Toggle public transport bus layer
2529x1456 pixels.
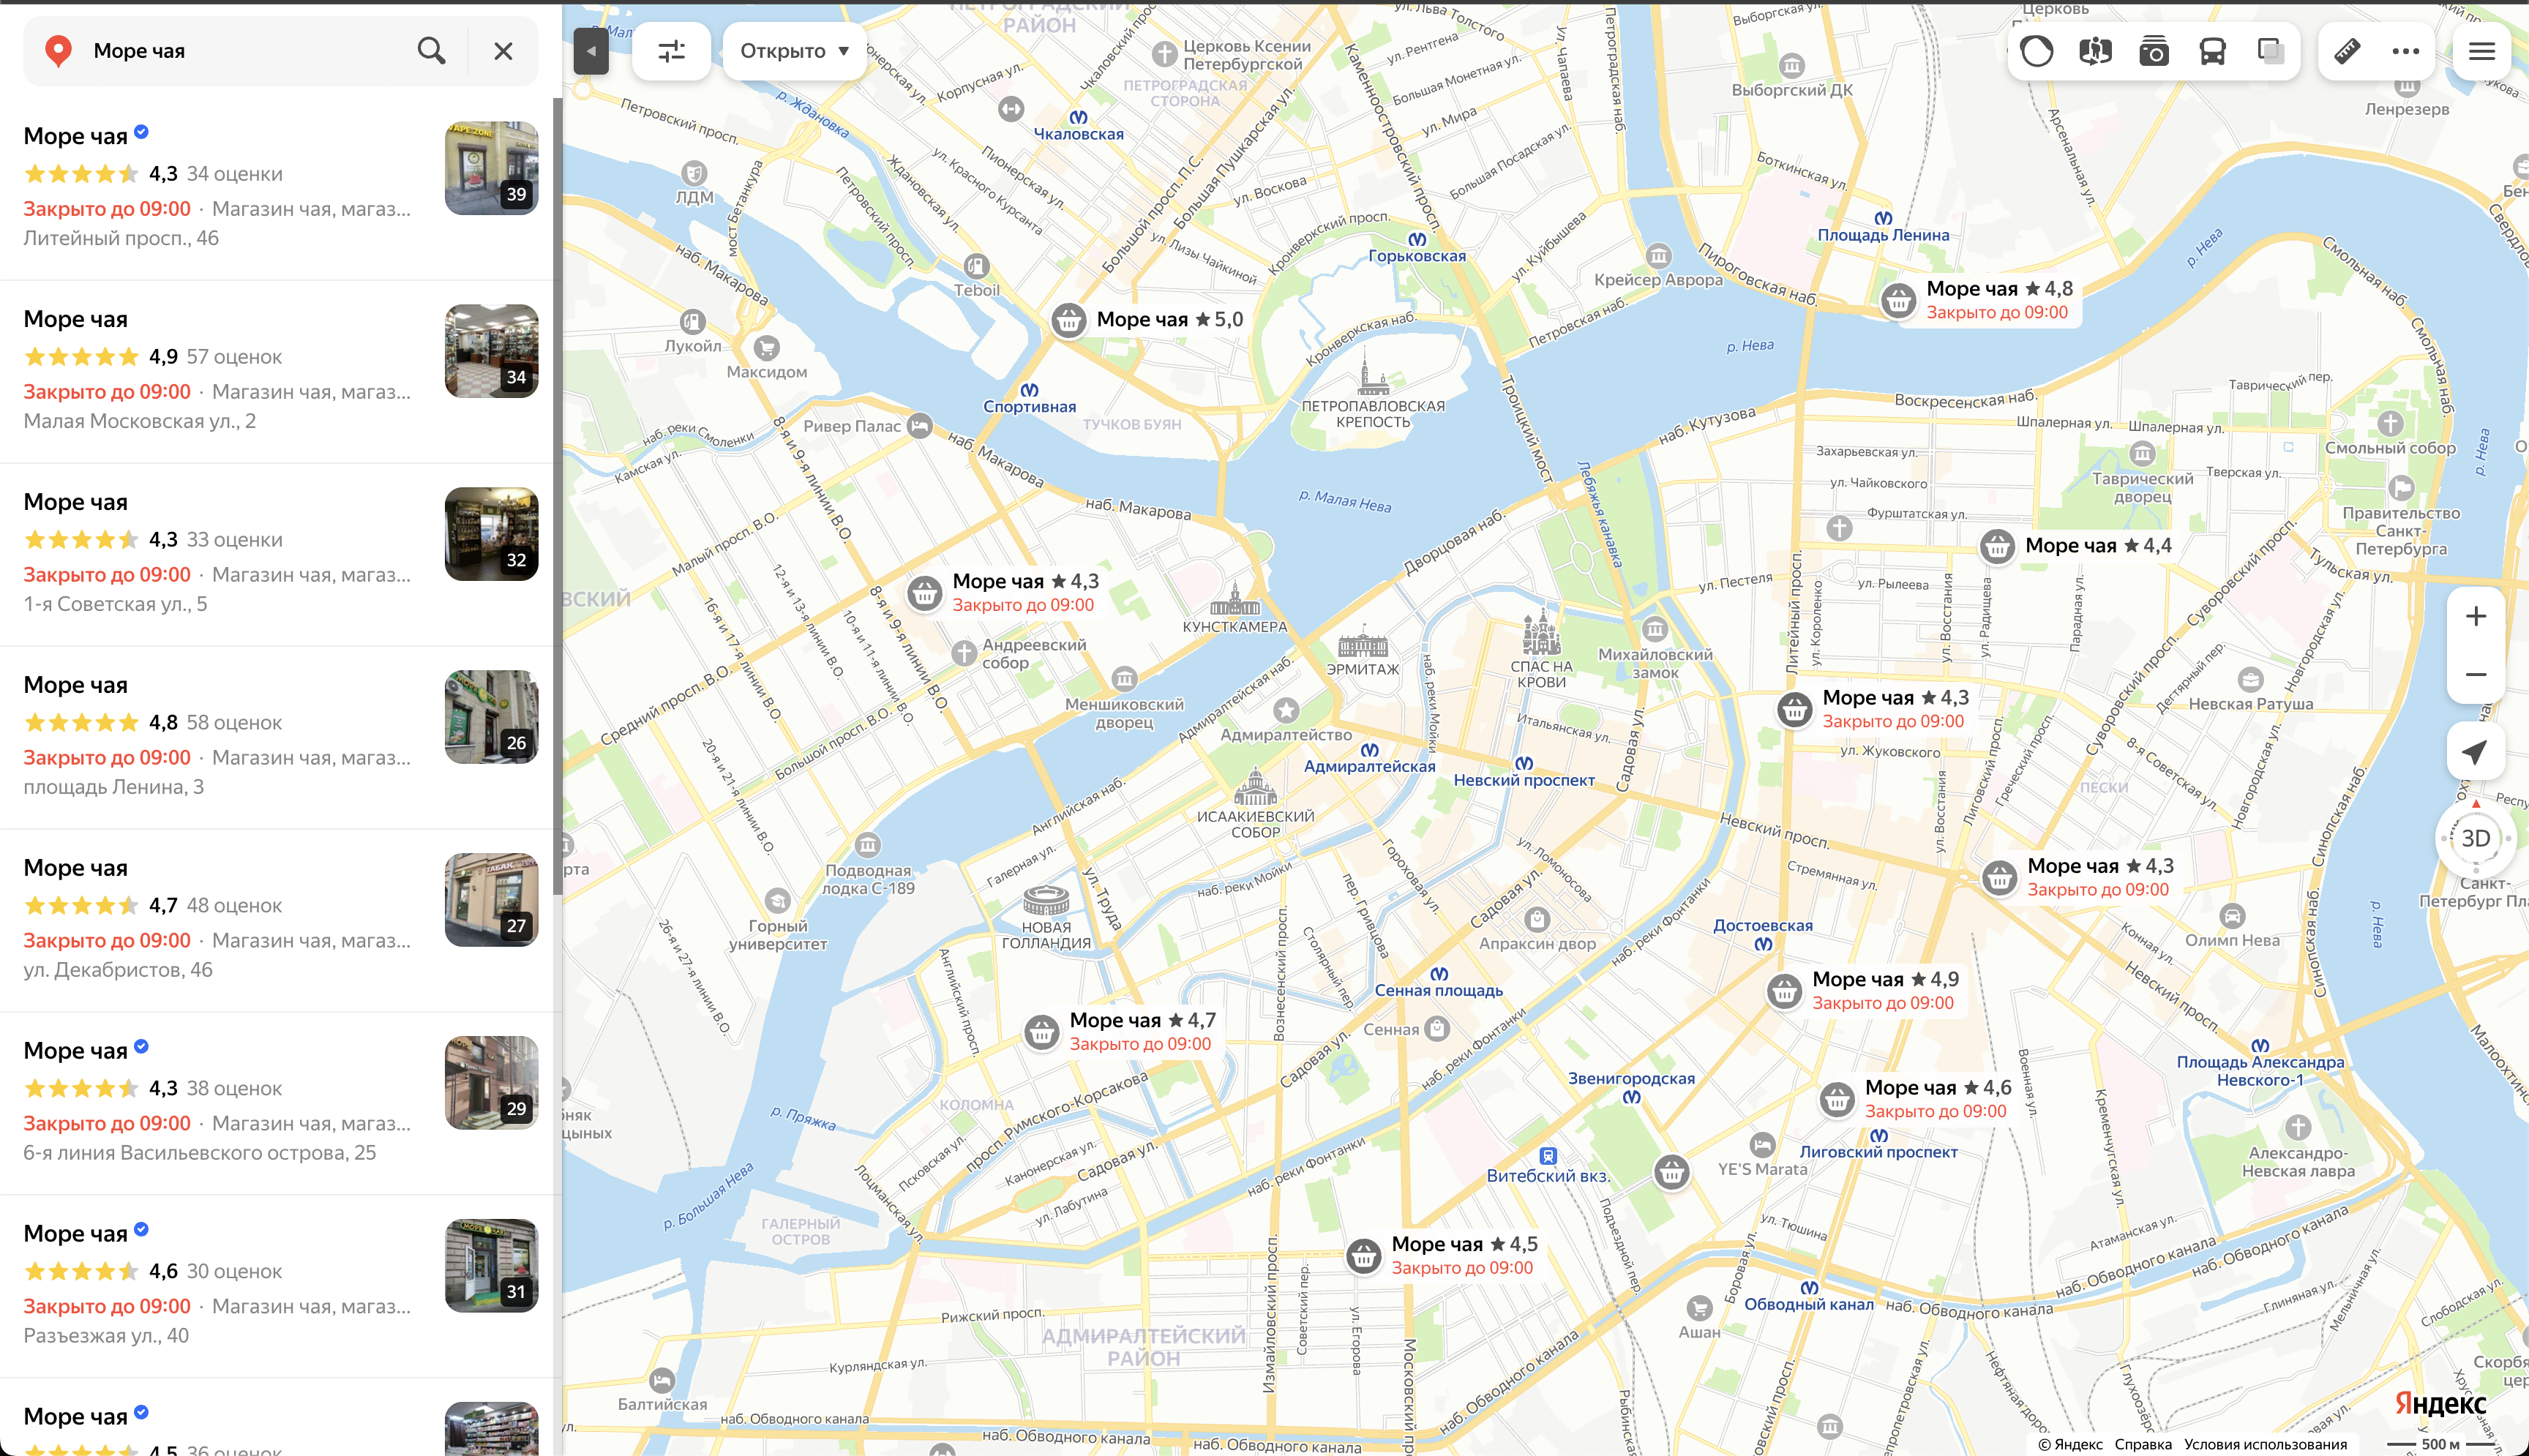pyautogui.click(x=2212, y=51)
